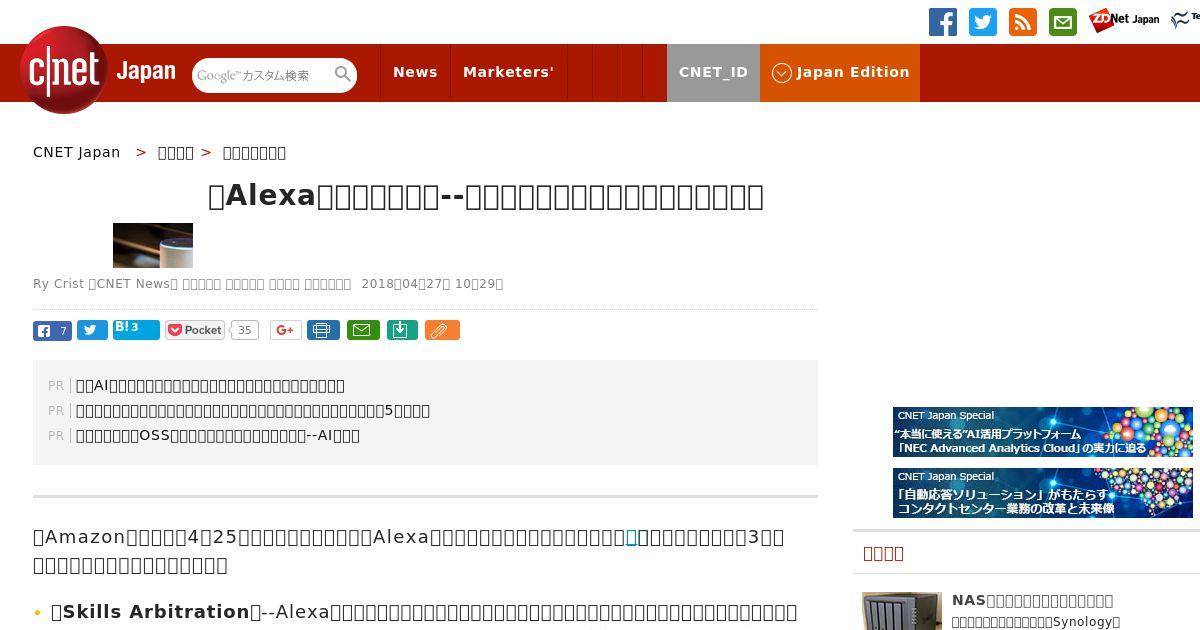Click the author byline Ry Crist
The width and height of the screenshot is (1200, 630).
tap(58, 284)
